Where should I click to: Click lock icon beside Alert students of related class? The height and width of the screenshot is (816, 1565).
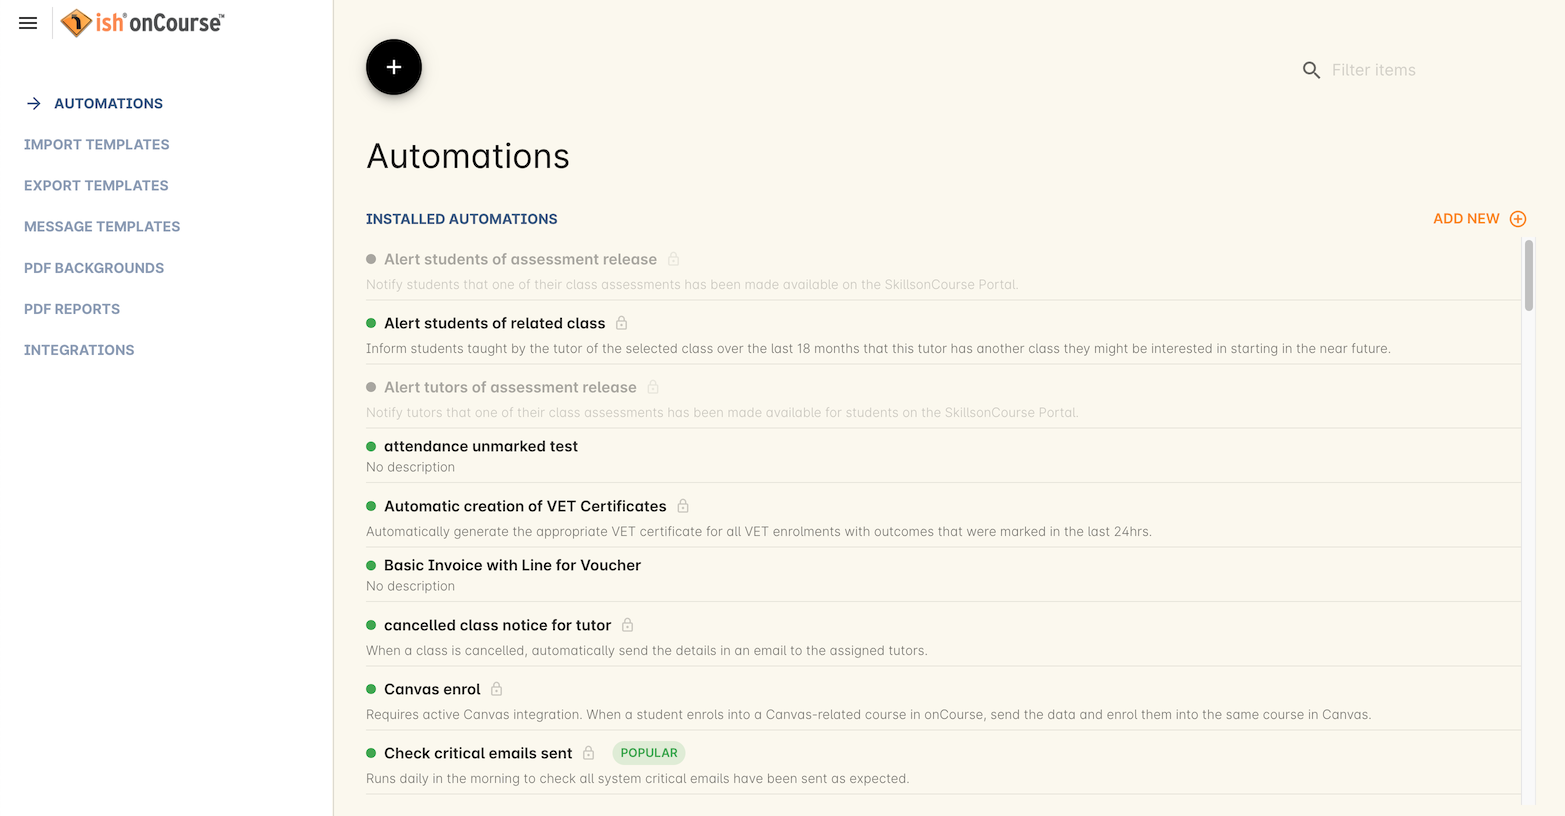[x=622, y=323]
